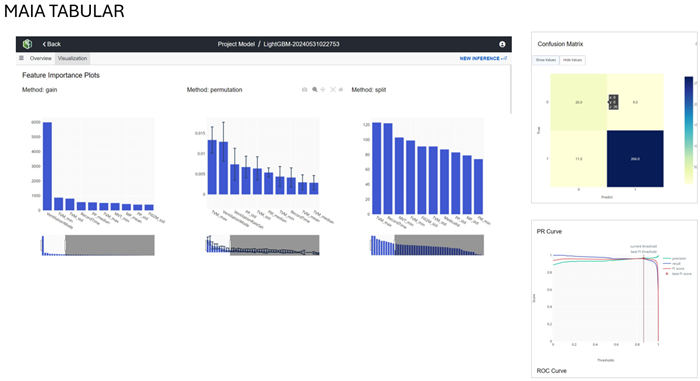Click the permutation plot range slider
Viewport: 700px width, 381px height.
pos(262,245)
